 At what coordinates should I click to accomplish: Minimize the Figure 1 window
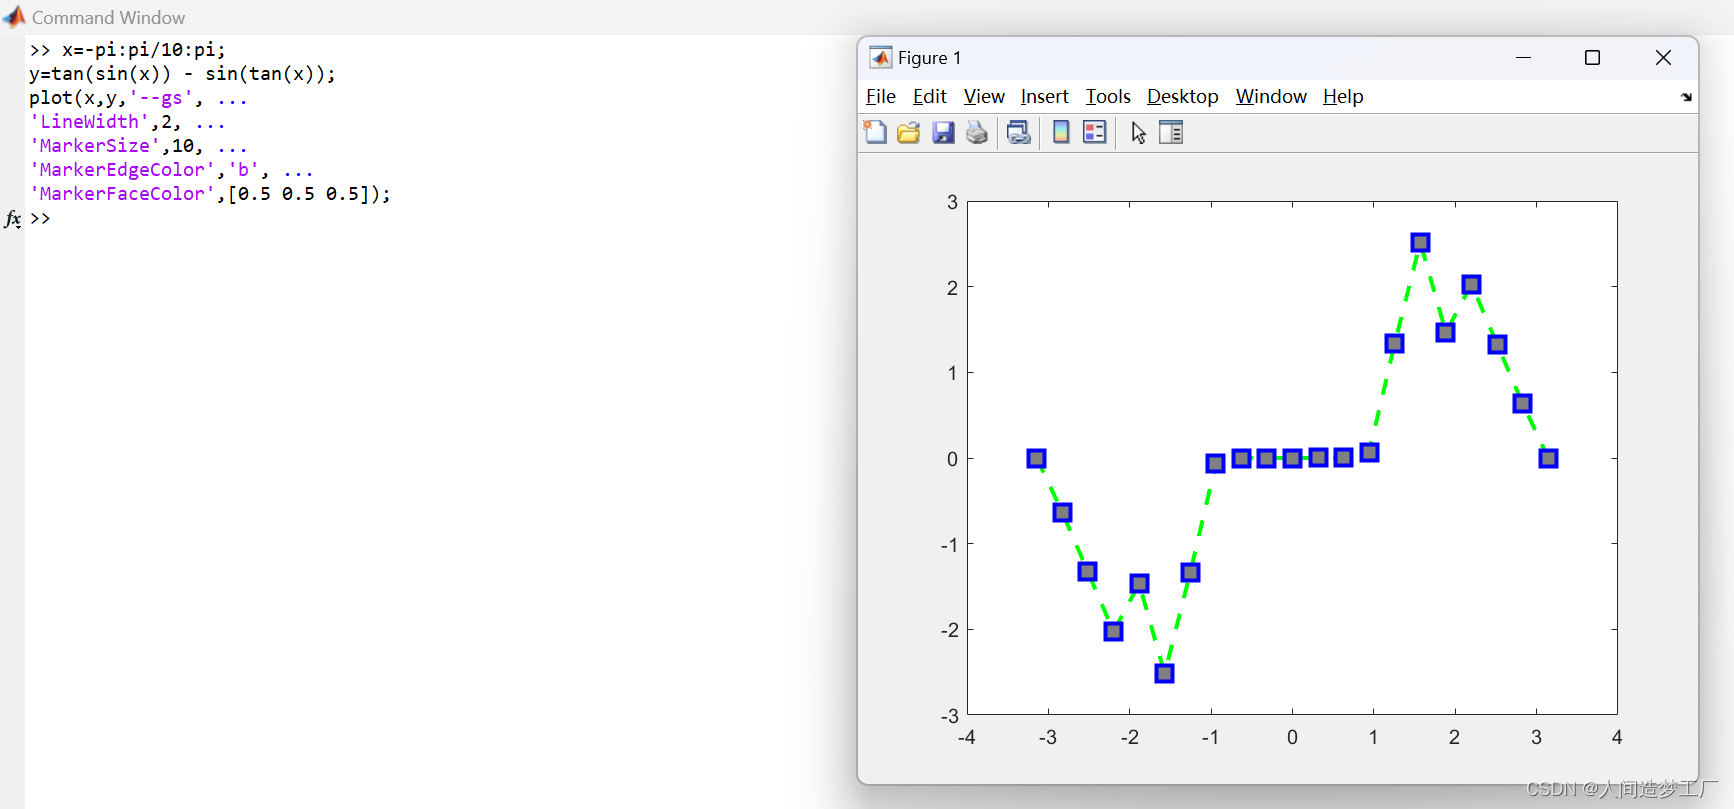[x=1523, y=58]
